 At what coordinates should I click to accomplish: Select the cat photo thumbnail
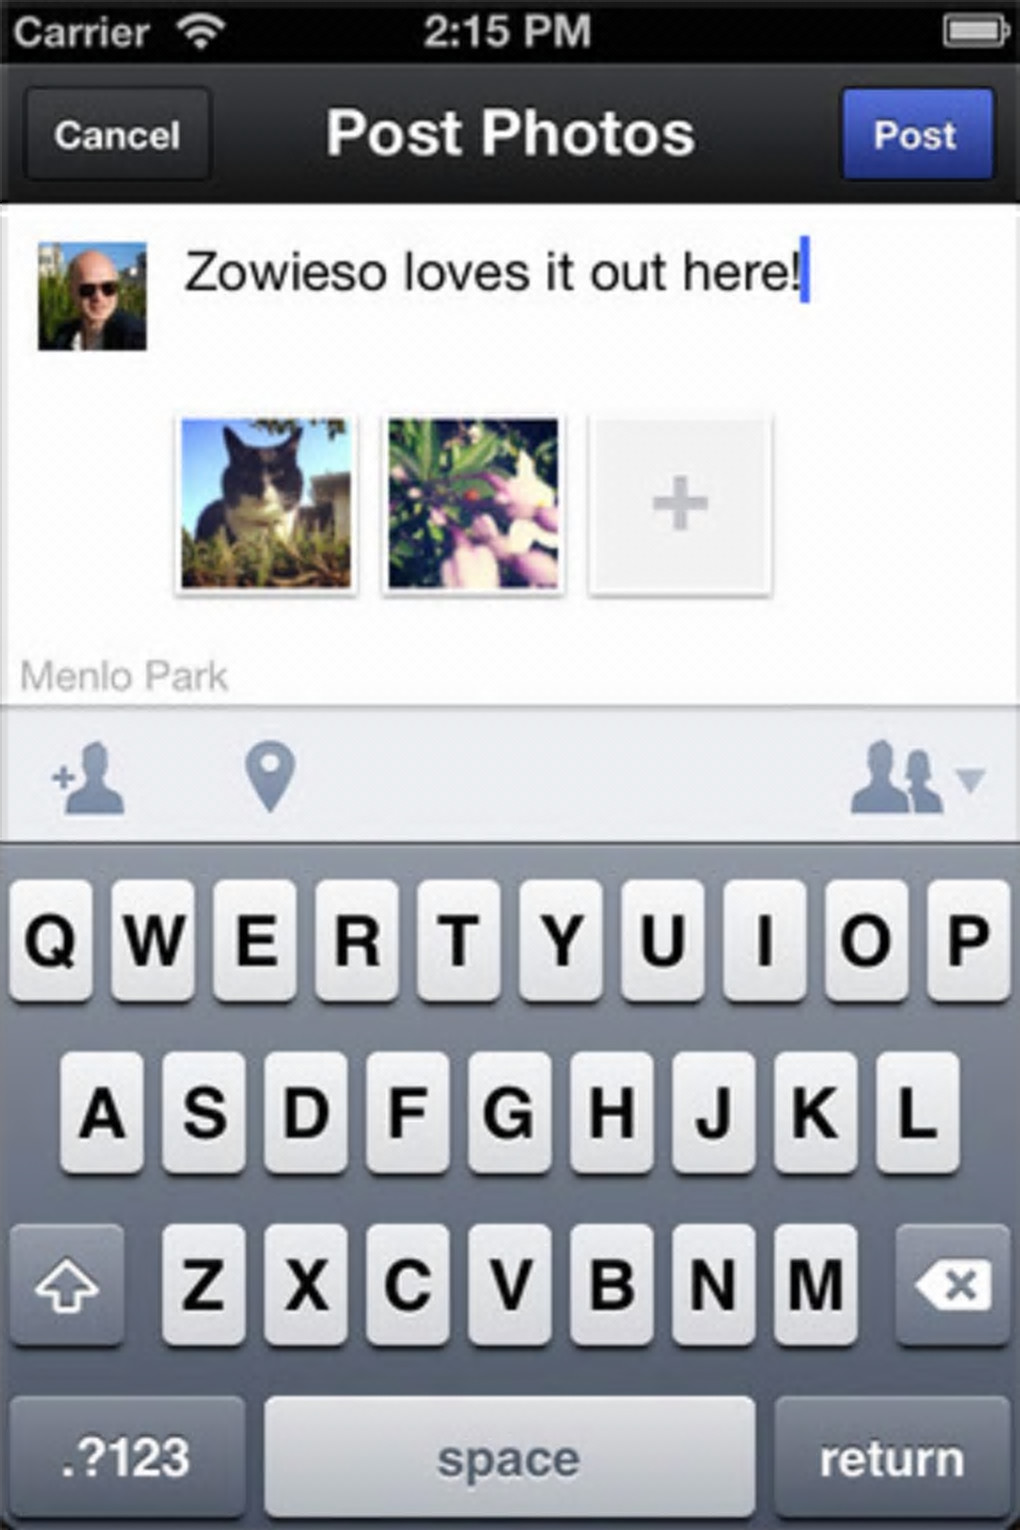[x=266, y=504]
